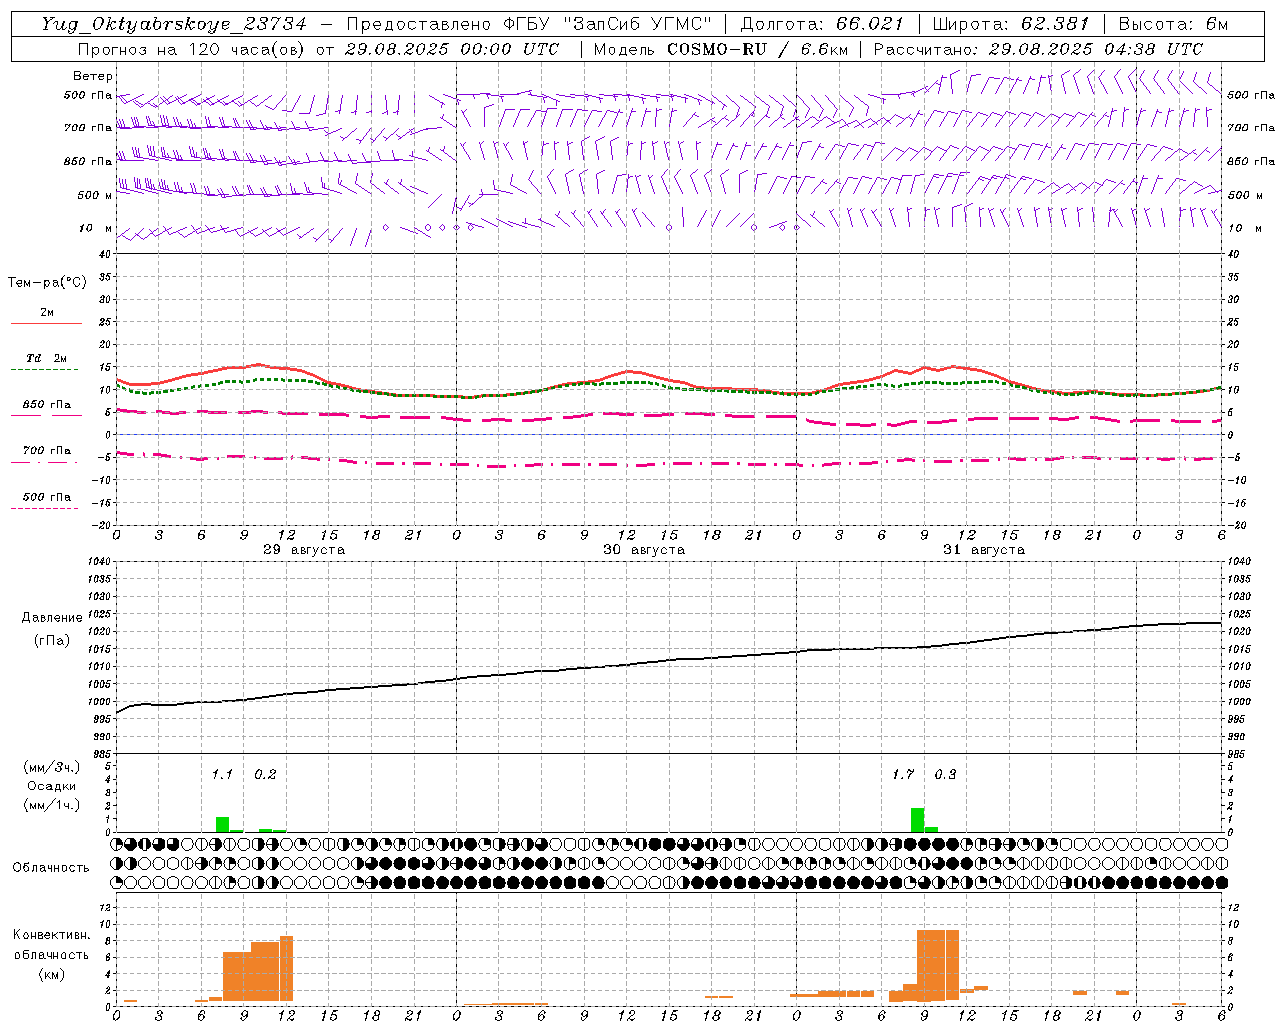Click the '30 августа' date label
The width and height of the screenshot is (1280, 1024).
pyautogui.click(x=644, y=550)
